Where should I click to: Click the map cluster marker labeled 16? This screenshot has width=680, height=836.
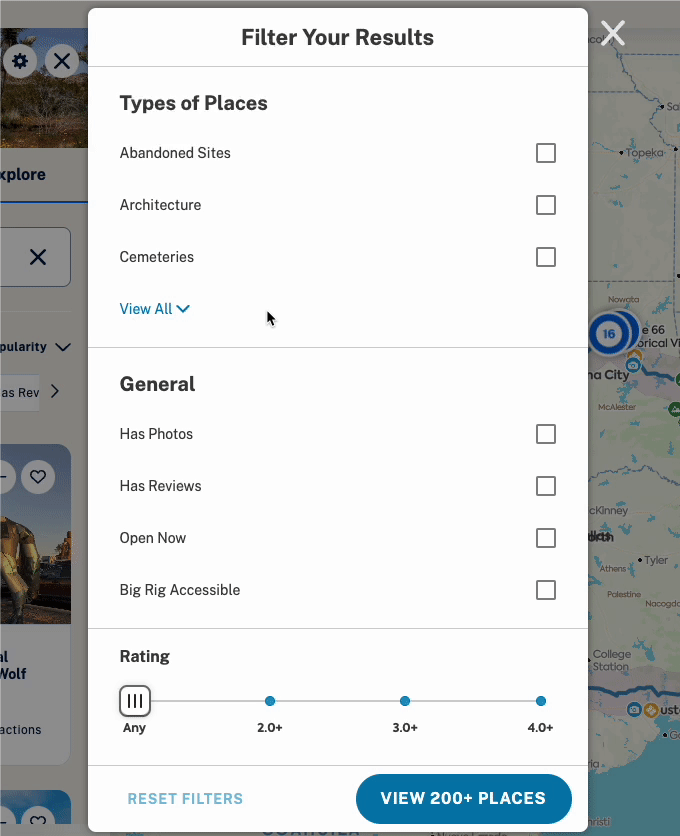609,334
